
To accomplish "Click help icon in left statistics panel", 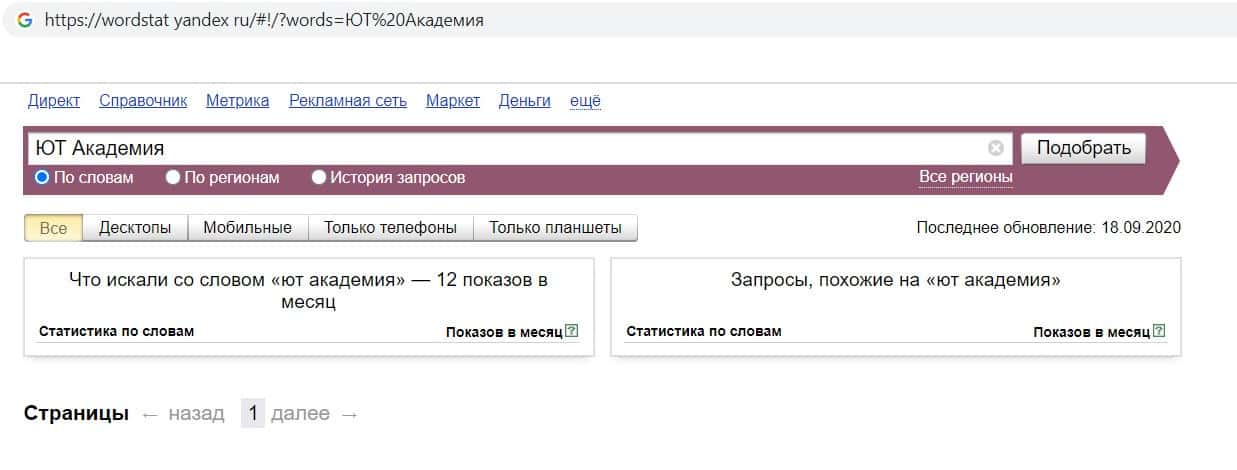I will pos(572,331).
